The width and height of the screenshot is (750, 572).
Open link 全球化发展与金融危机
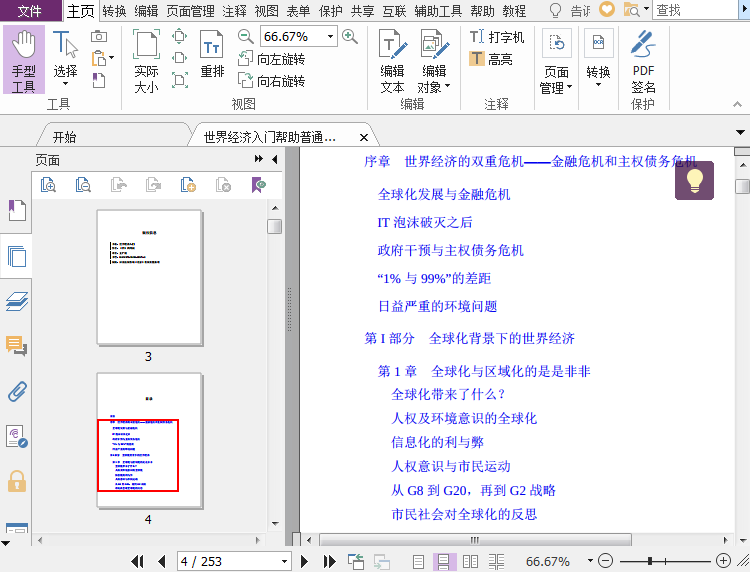coord(444,194)
